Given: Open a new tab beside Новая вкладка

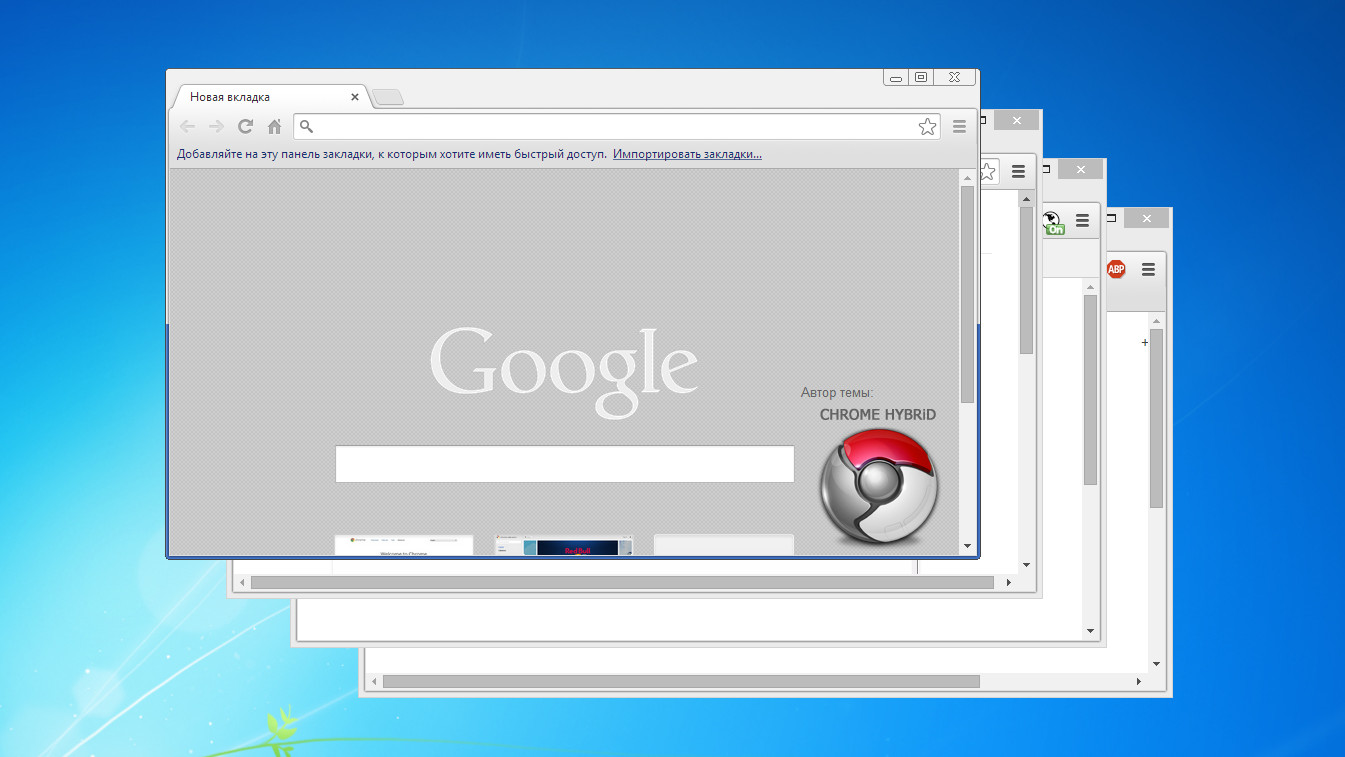Looking at the screenshot, I should click(x=388, y=97).
